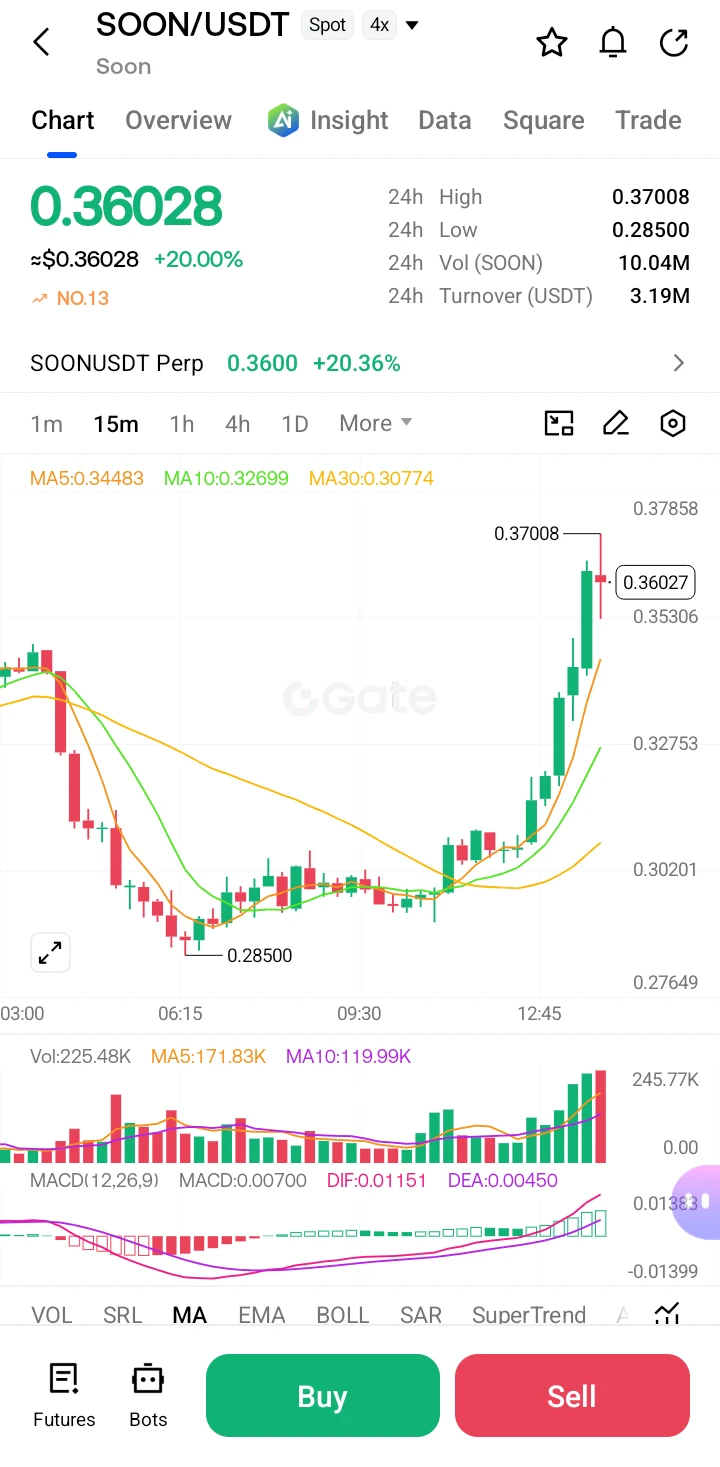Image resolution: width=720 pixels, height=1467 pixels.
Task: Tap the share icon at top right
Action: 675,43
